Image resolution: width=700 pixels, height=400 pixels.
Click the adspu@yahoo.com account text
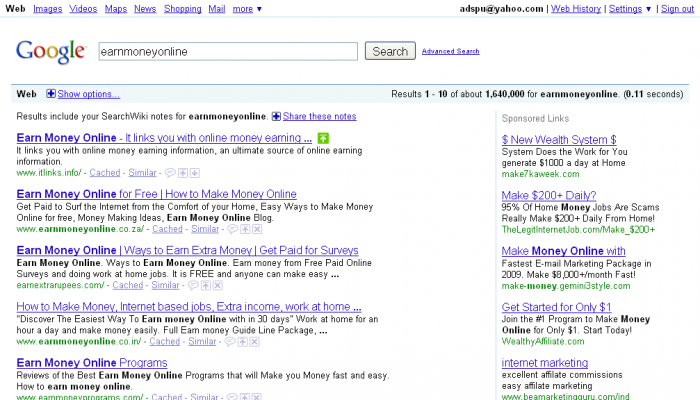click(501, 9)
